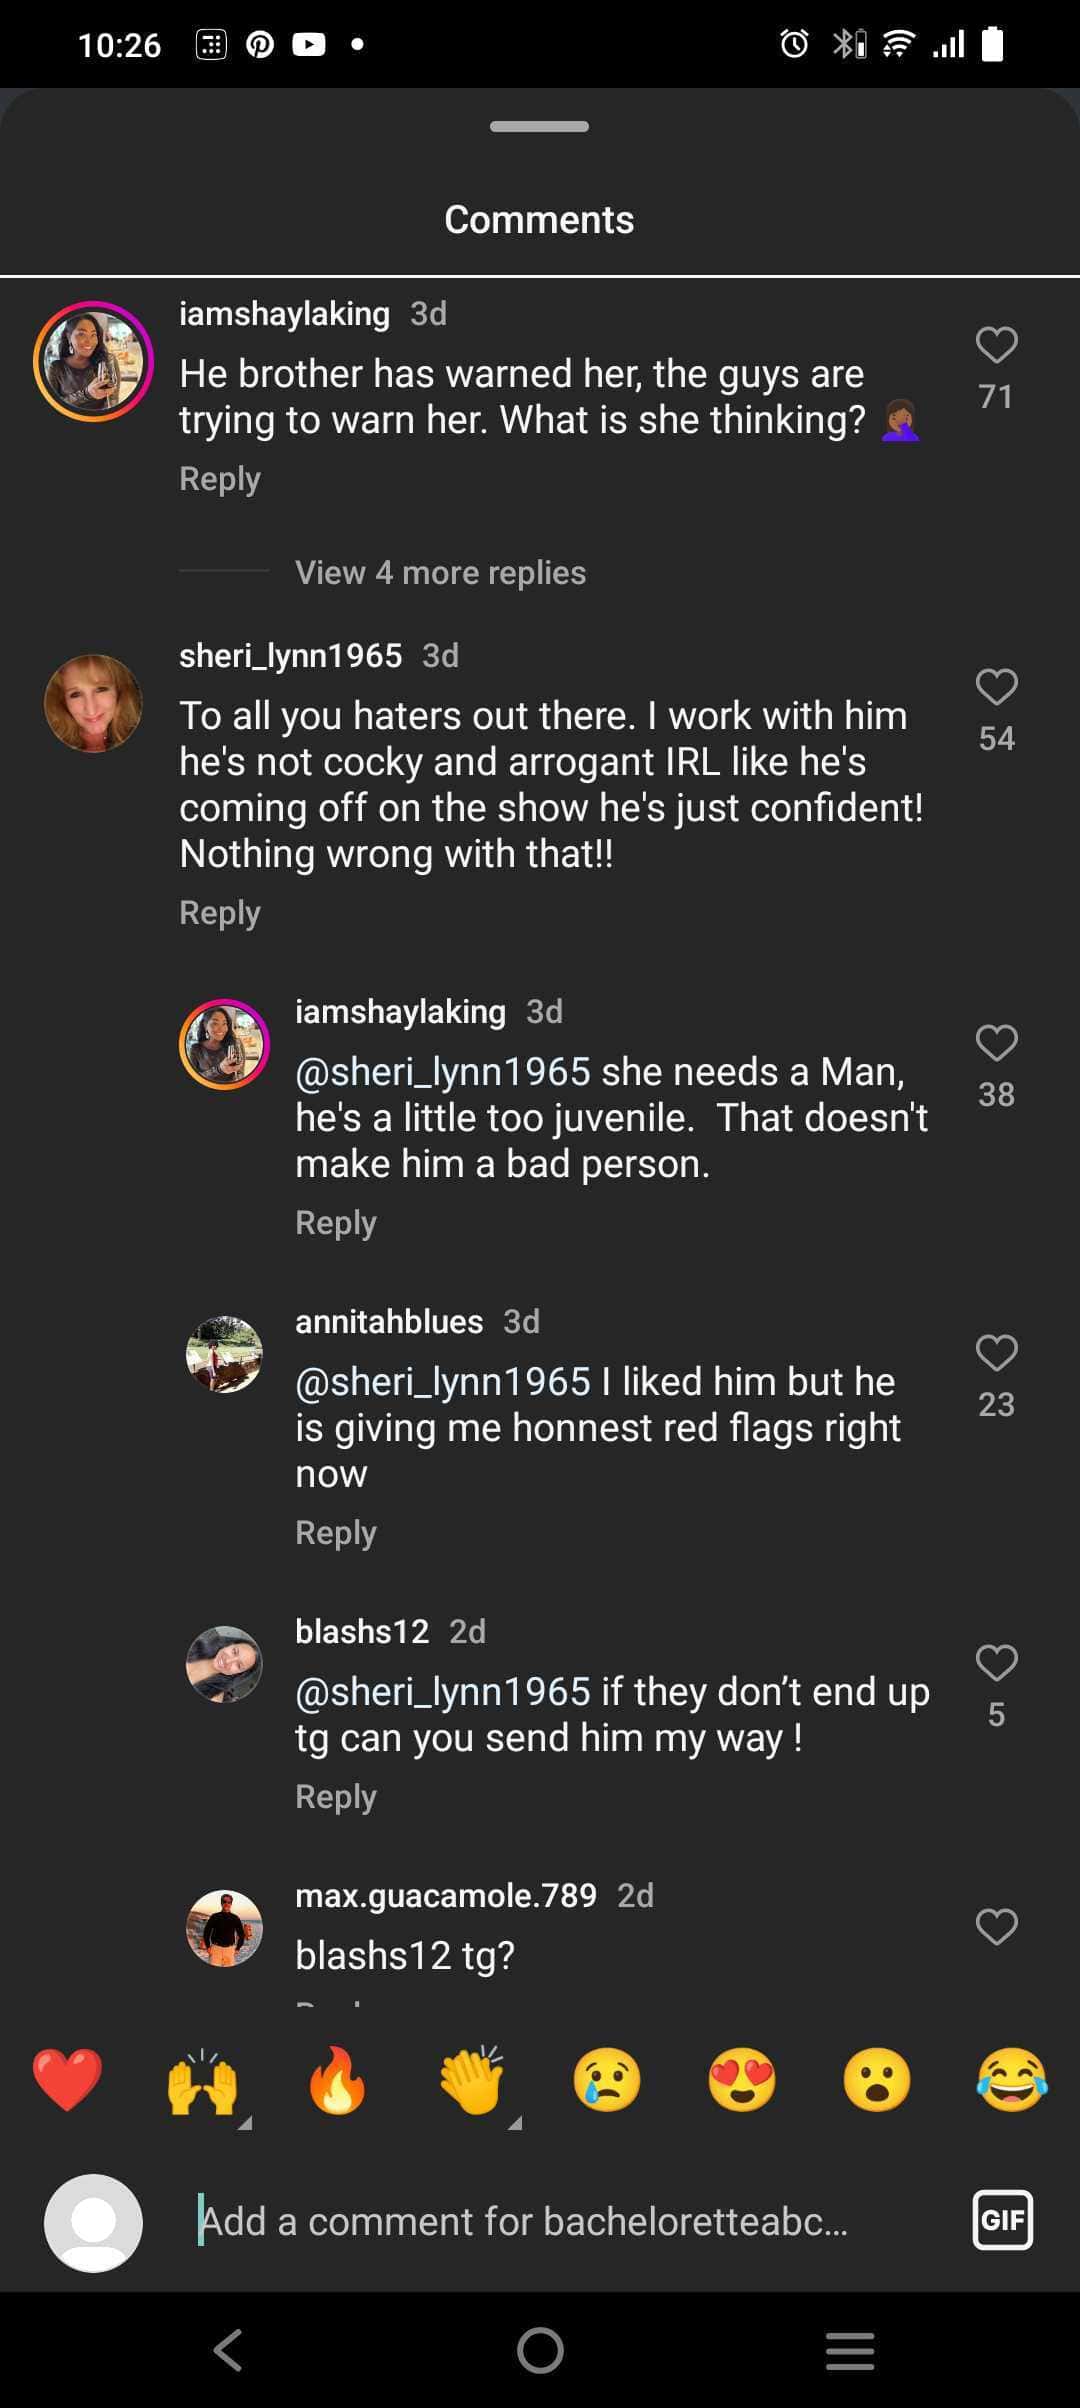
Task: Tap the heart on blashs12's reply
Action: pos(996,1663)
